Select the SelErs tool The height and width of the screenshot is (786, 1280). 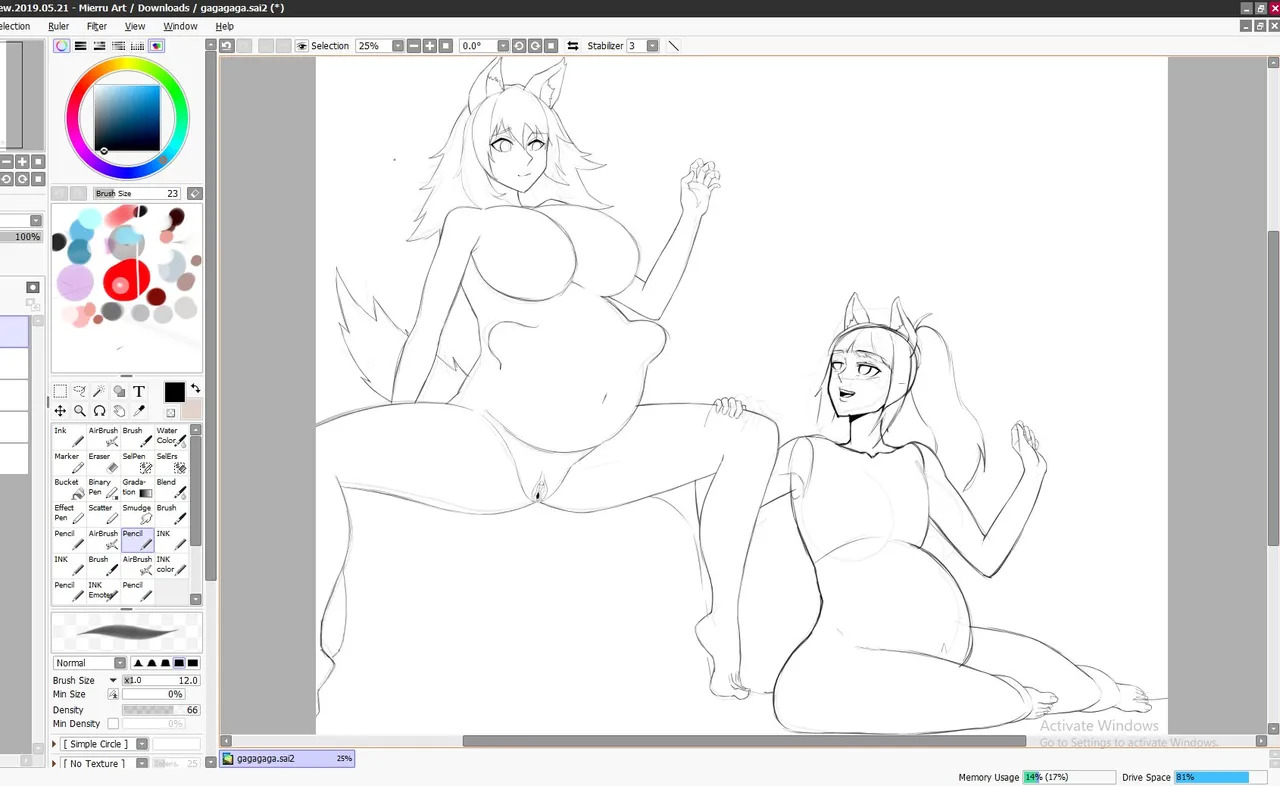[x=171, y=462]
